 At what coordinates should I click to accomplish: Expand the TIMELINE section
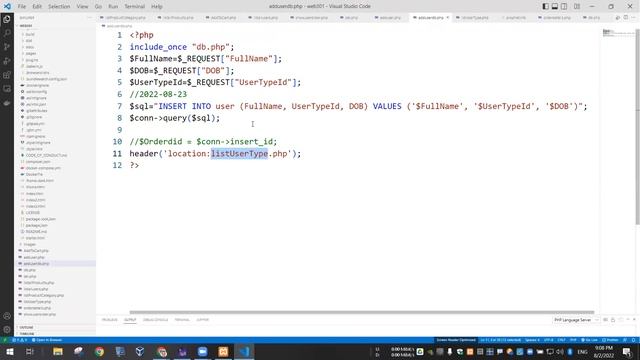pos(27,333)
